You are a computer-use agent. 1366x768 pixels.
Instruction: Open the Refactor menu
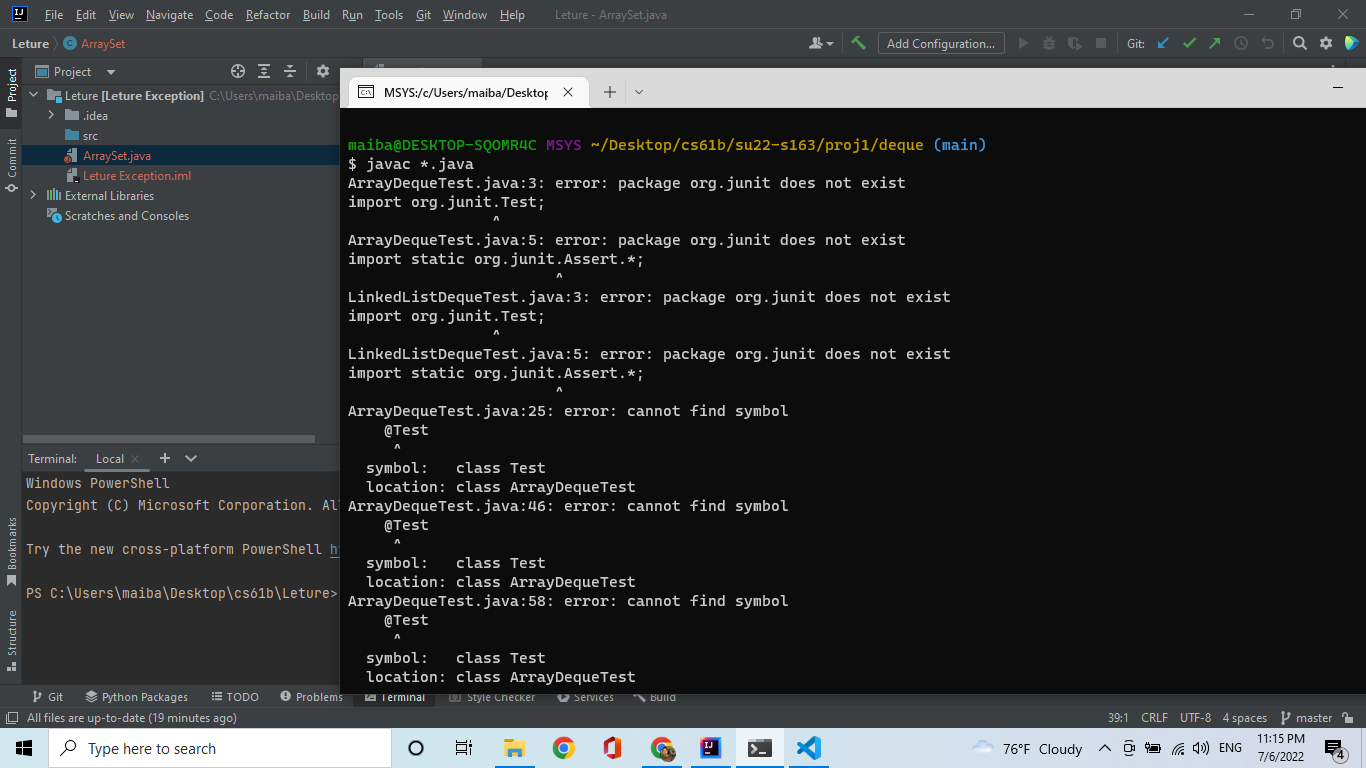267,15
